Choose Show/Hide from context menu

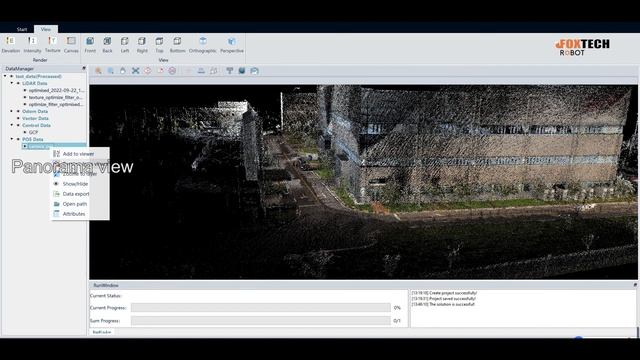click(80, 184)
